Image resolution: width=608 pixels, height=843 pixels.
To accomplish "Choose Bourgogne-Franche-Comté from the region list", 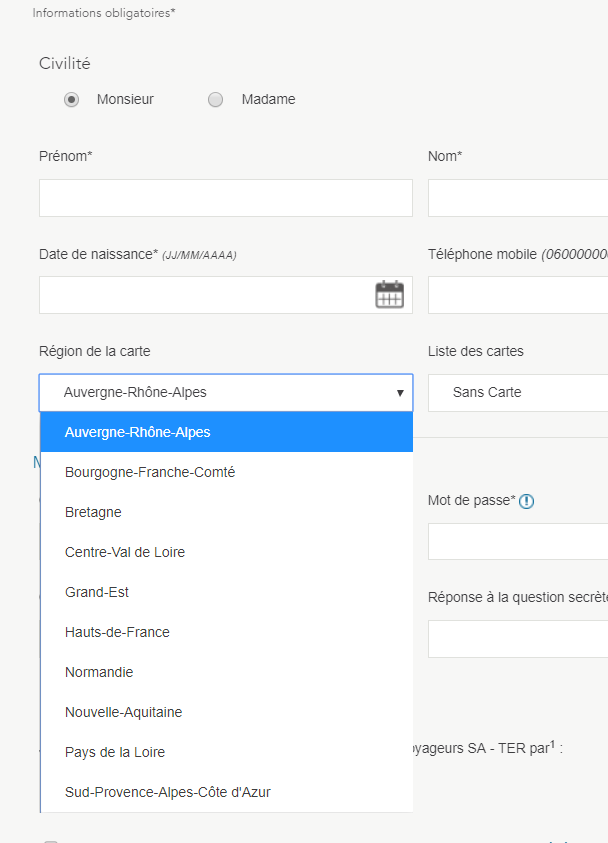I will [x=227, y=472].
